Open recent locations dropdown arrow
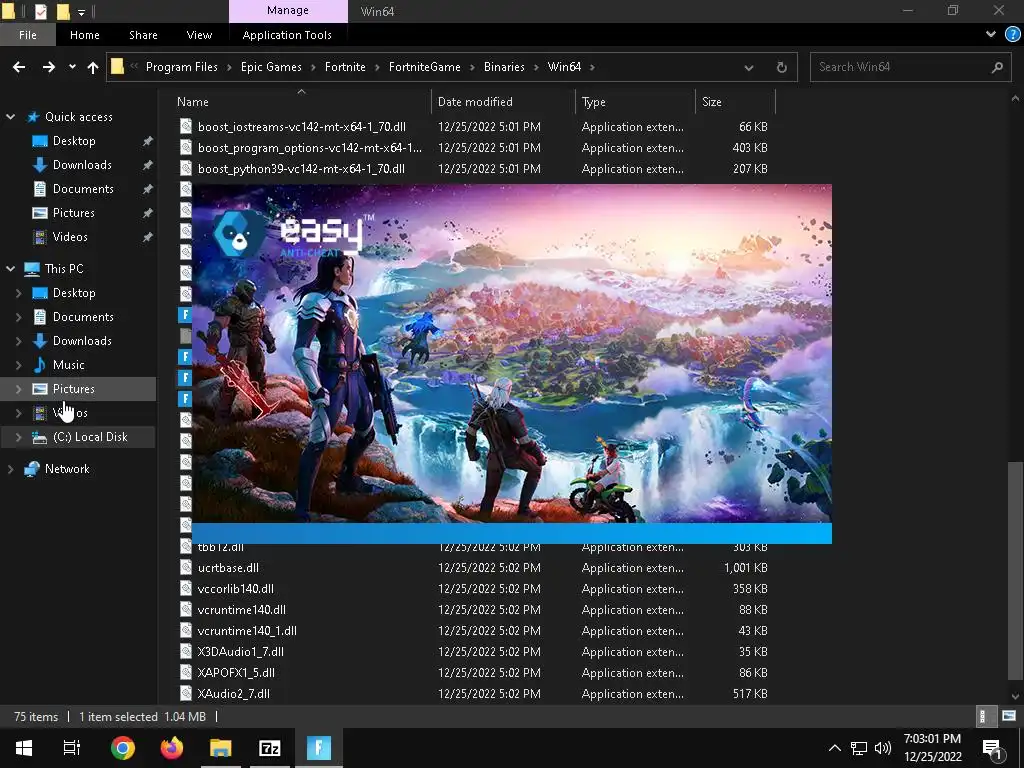The image size is (1024, 768). click(72, 67)
